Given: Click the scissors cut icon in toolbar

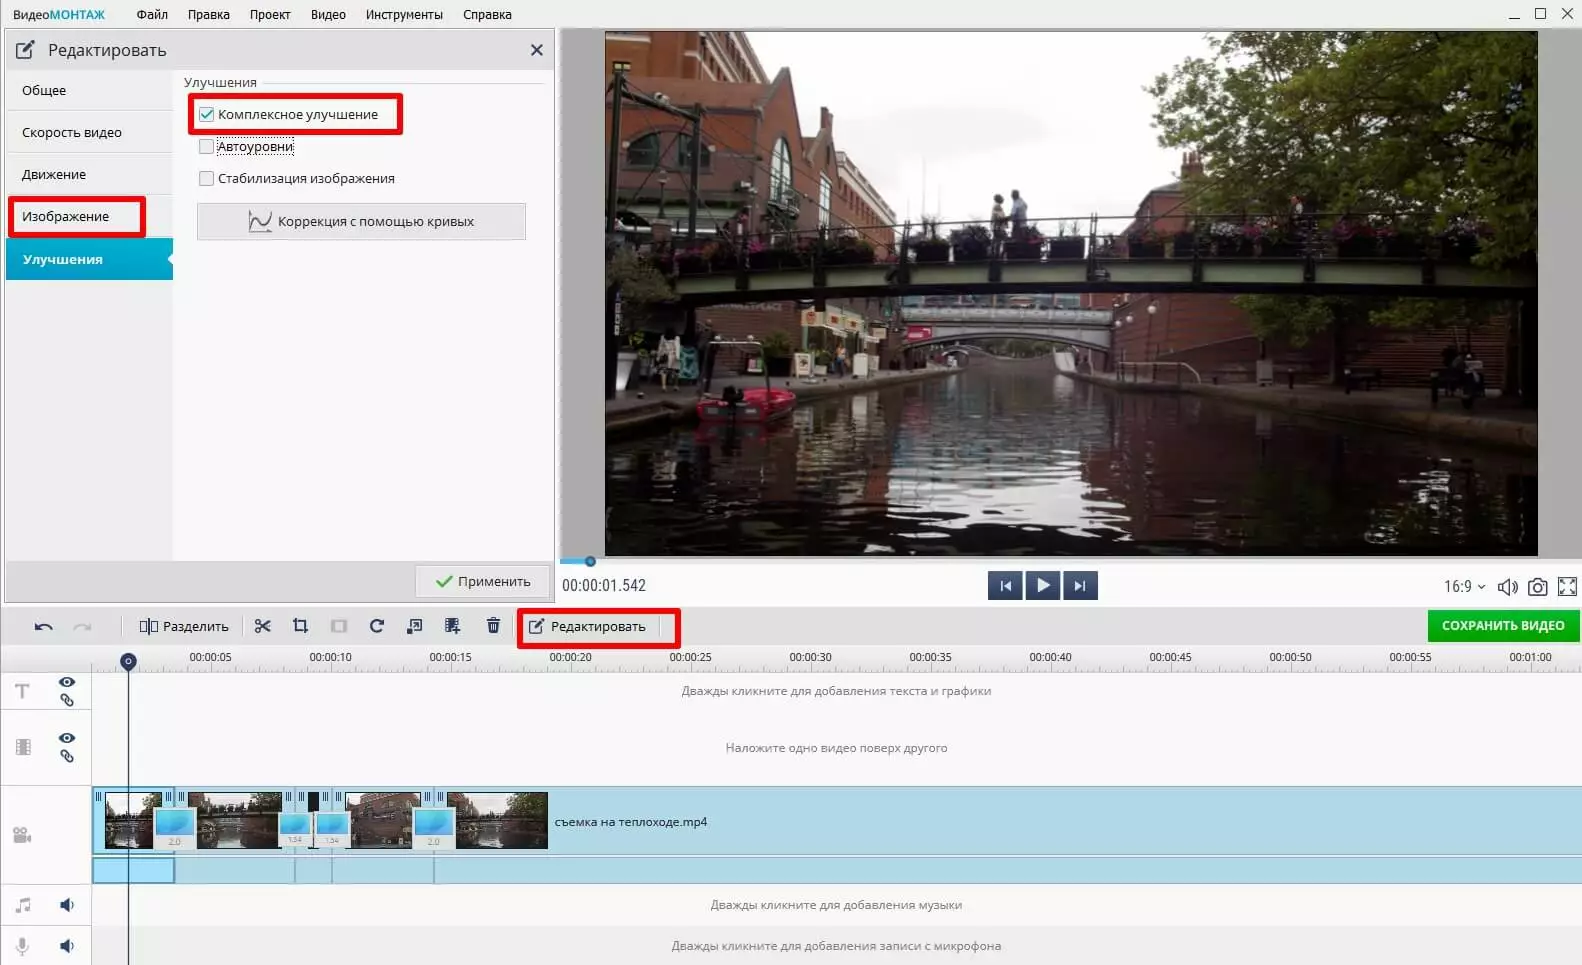Looking at the screenshot, I should point(263,626).
